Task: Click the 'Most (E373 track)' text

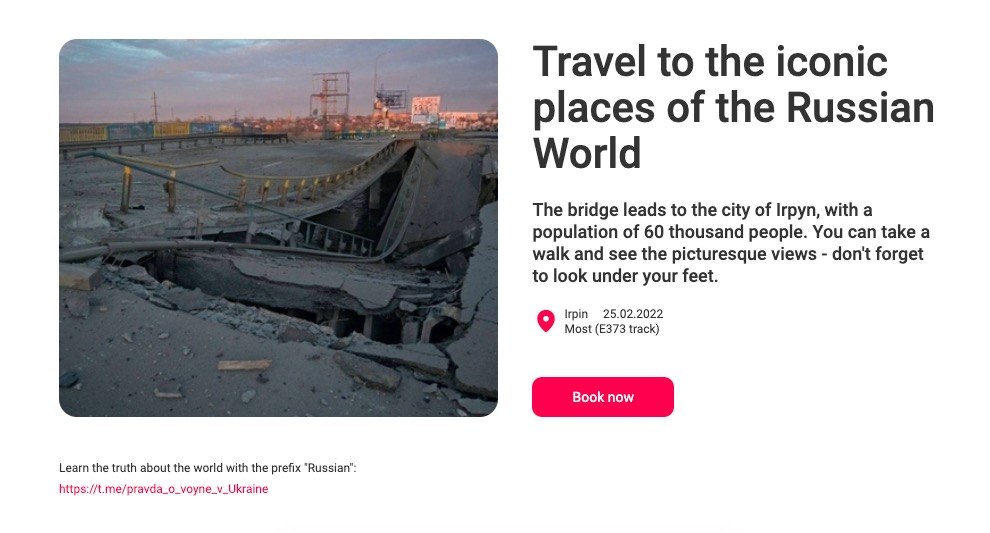Action: (611, 329)
